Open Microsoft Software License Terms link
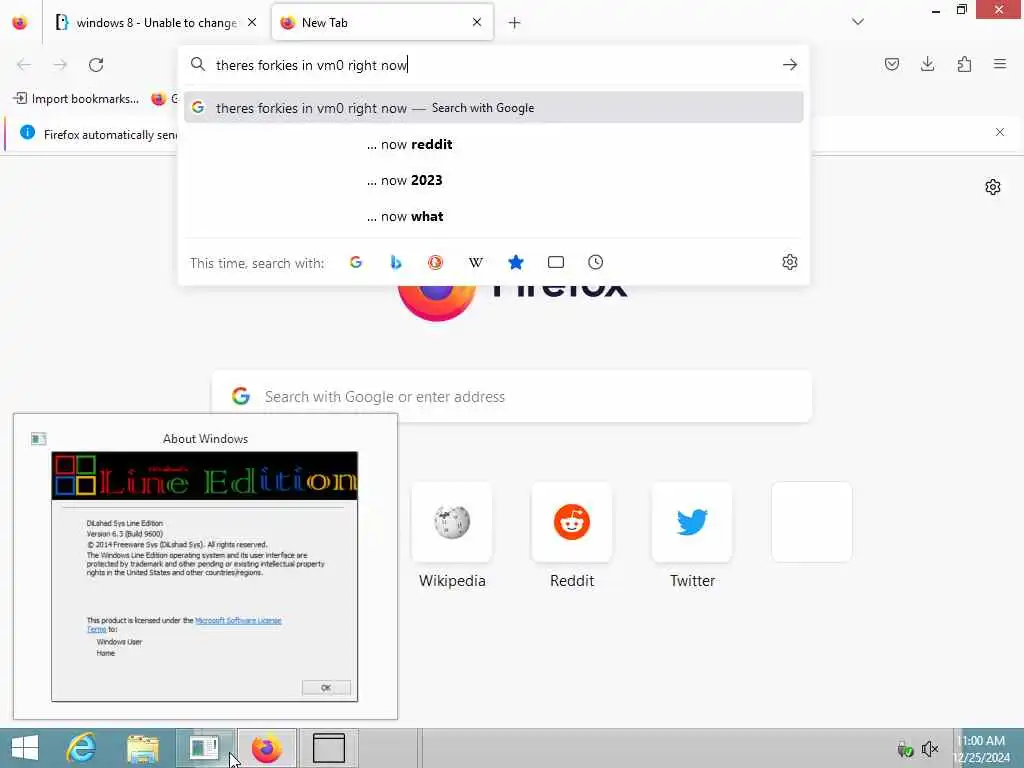This screenshot has width=1024, height=768. (x=238, y=620)
